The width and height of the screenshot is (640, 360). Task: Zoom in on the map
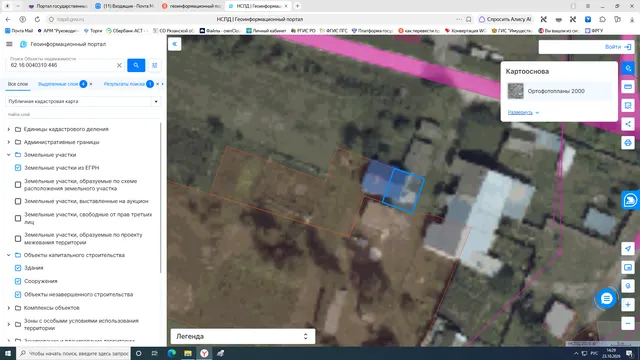tap(628, 305)
